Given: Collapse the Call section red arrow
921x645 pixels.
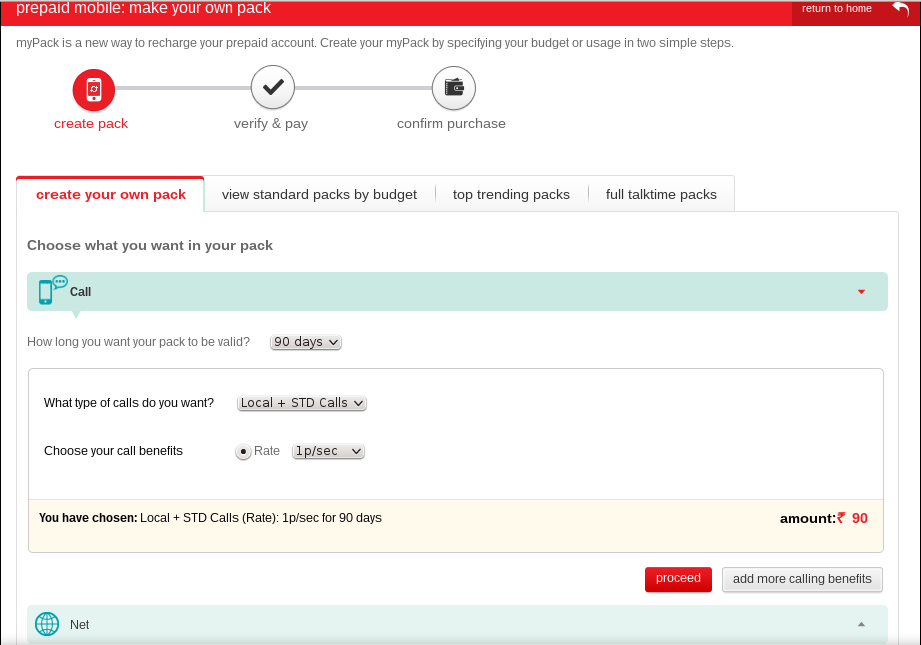Looking at the screenshot, I should click(x=861, y=292).
